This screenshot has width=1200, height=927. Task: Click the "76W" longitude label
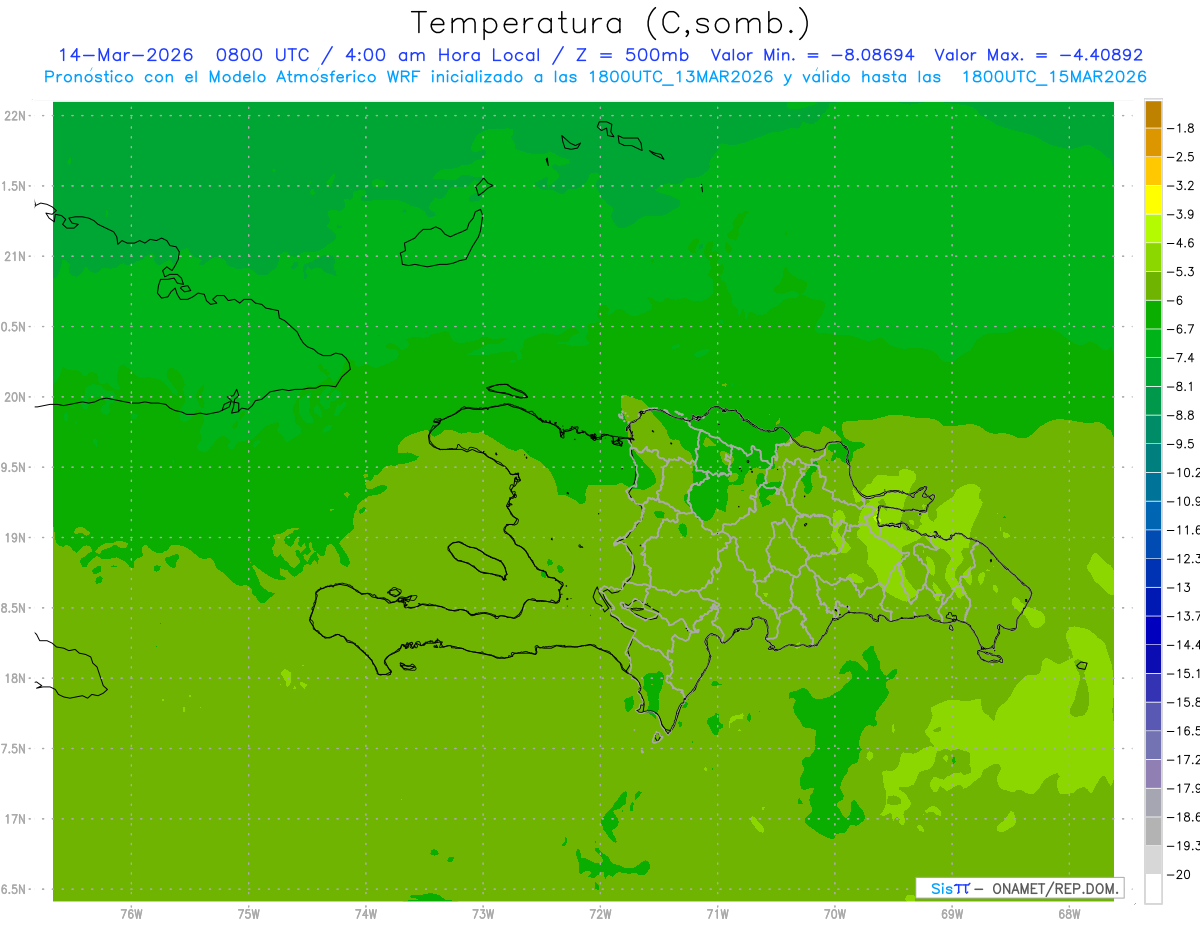131,914
